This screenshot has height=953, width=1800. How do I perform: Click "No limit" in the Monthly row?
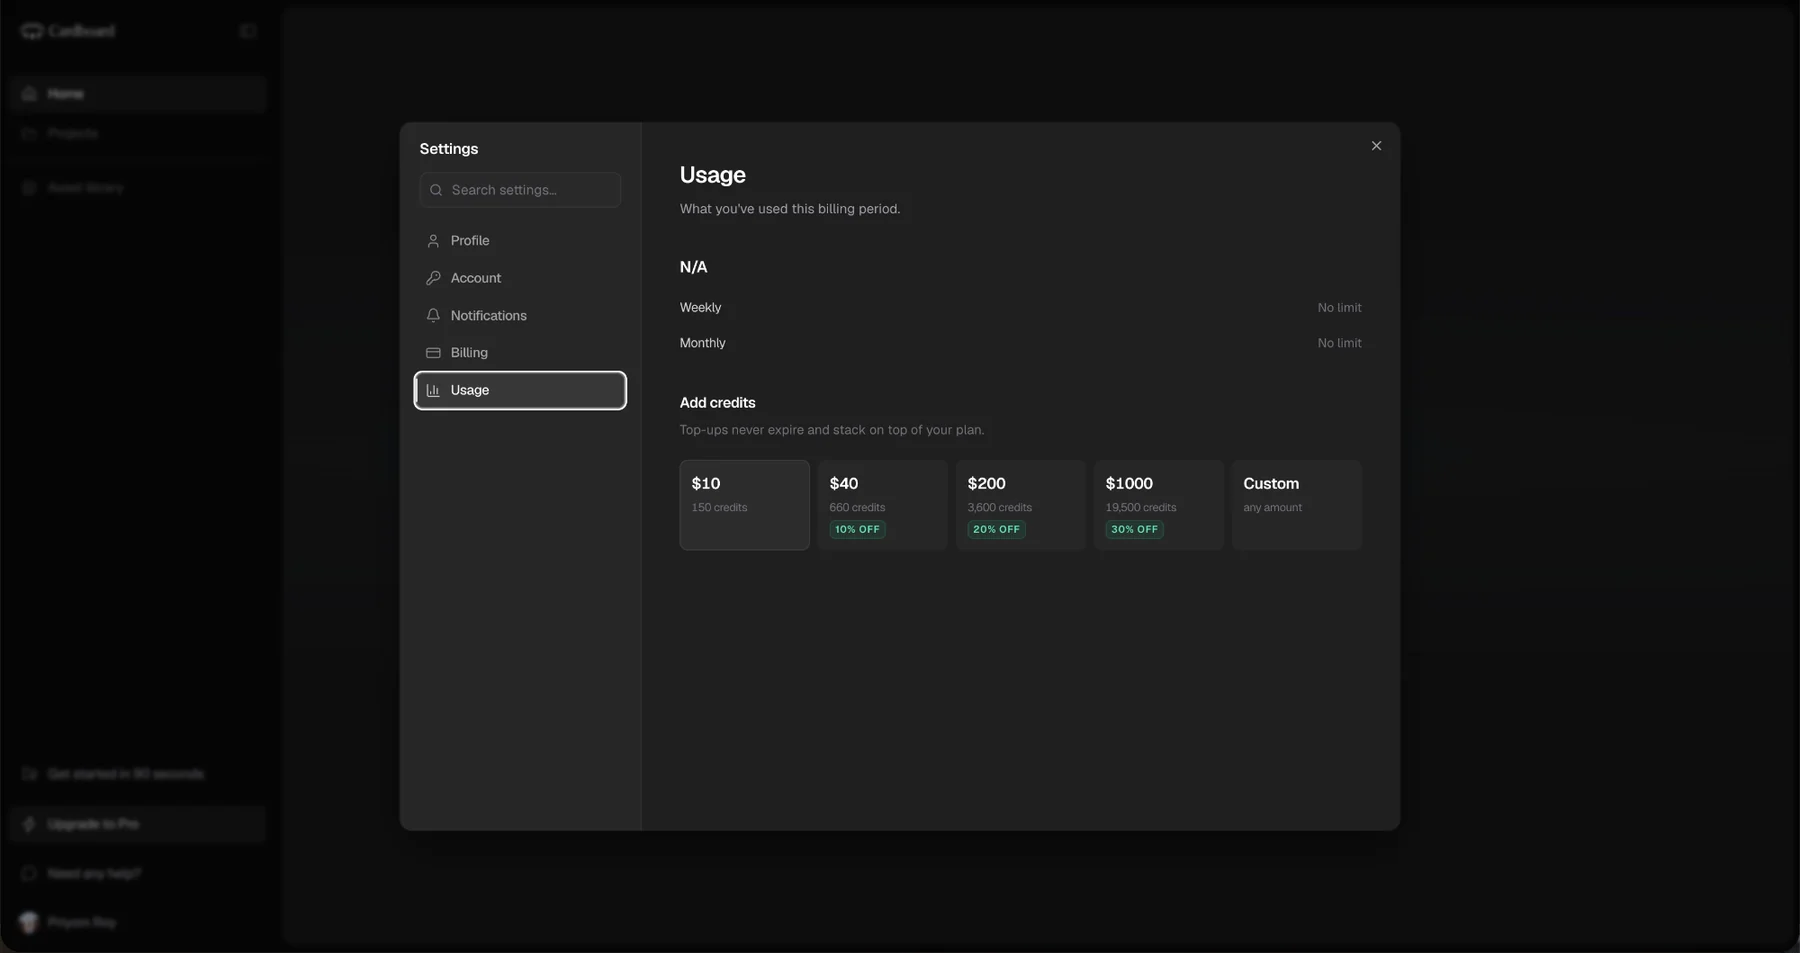point(1339,343)
